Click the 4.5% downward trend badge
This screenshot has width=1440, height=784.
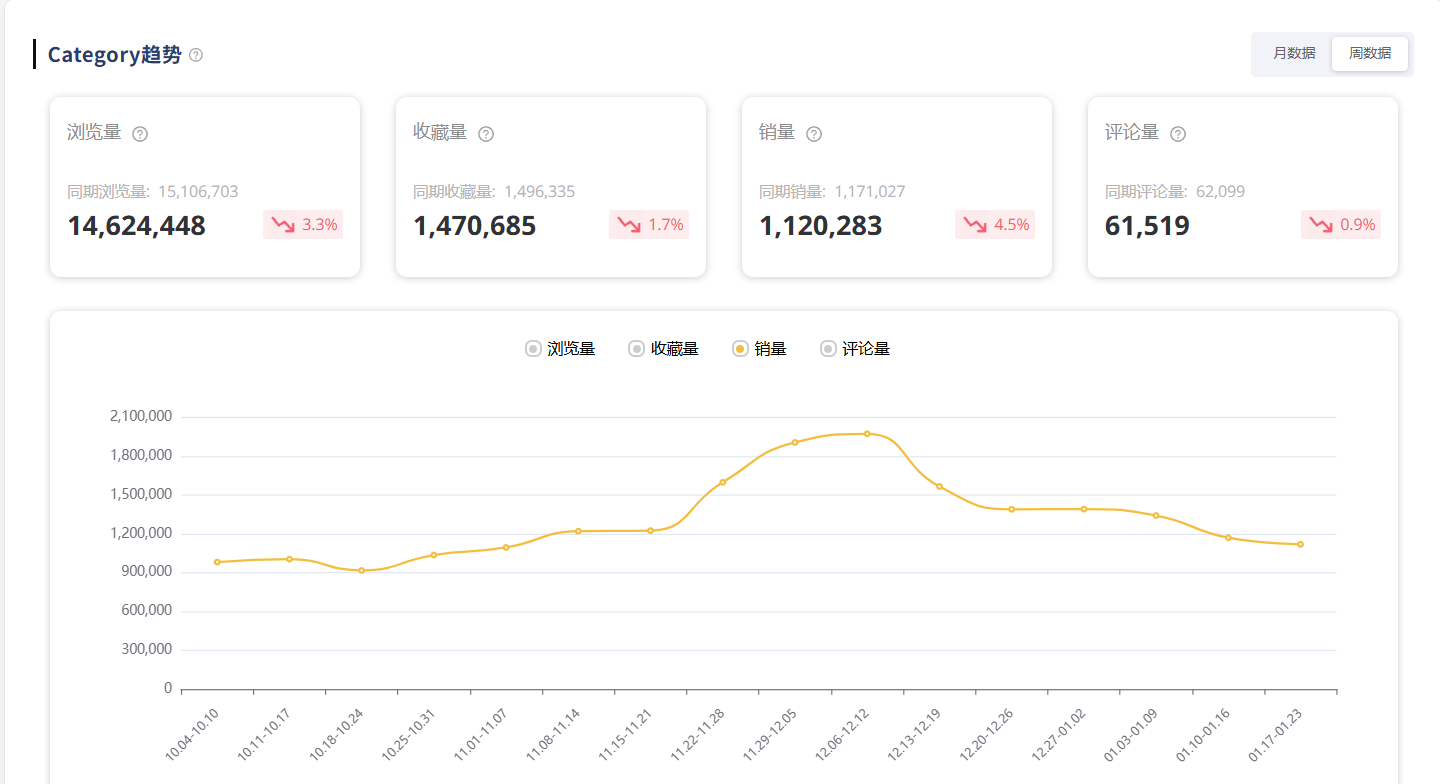click(x=995, y=225)
